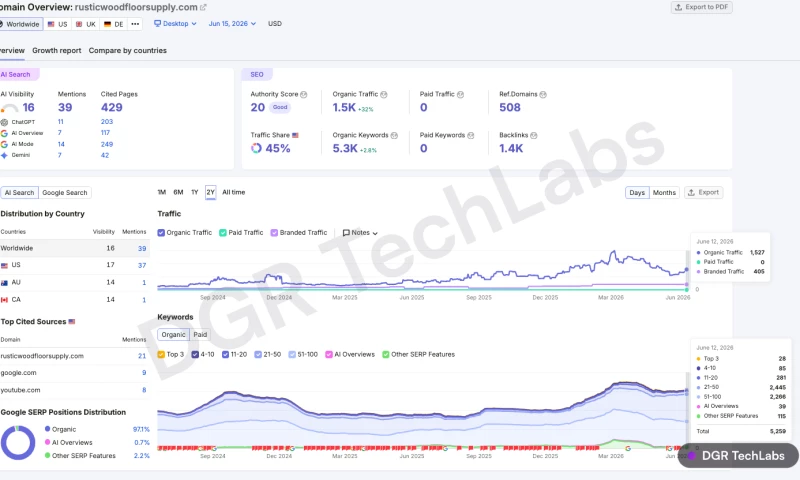Open the Notes dropdown
800x480 pixels.
(x=360, y=233)
